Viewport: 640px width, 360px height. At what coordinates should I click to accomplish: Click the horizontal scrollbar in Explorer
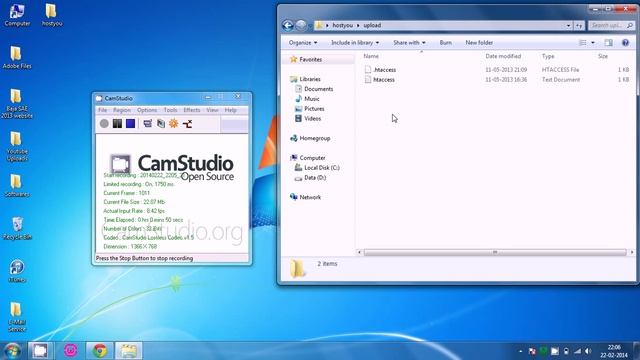click(495, 253)
